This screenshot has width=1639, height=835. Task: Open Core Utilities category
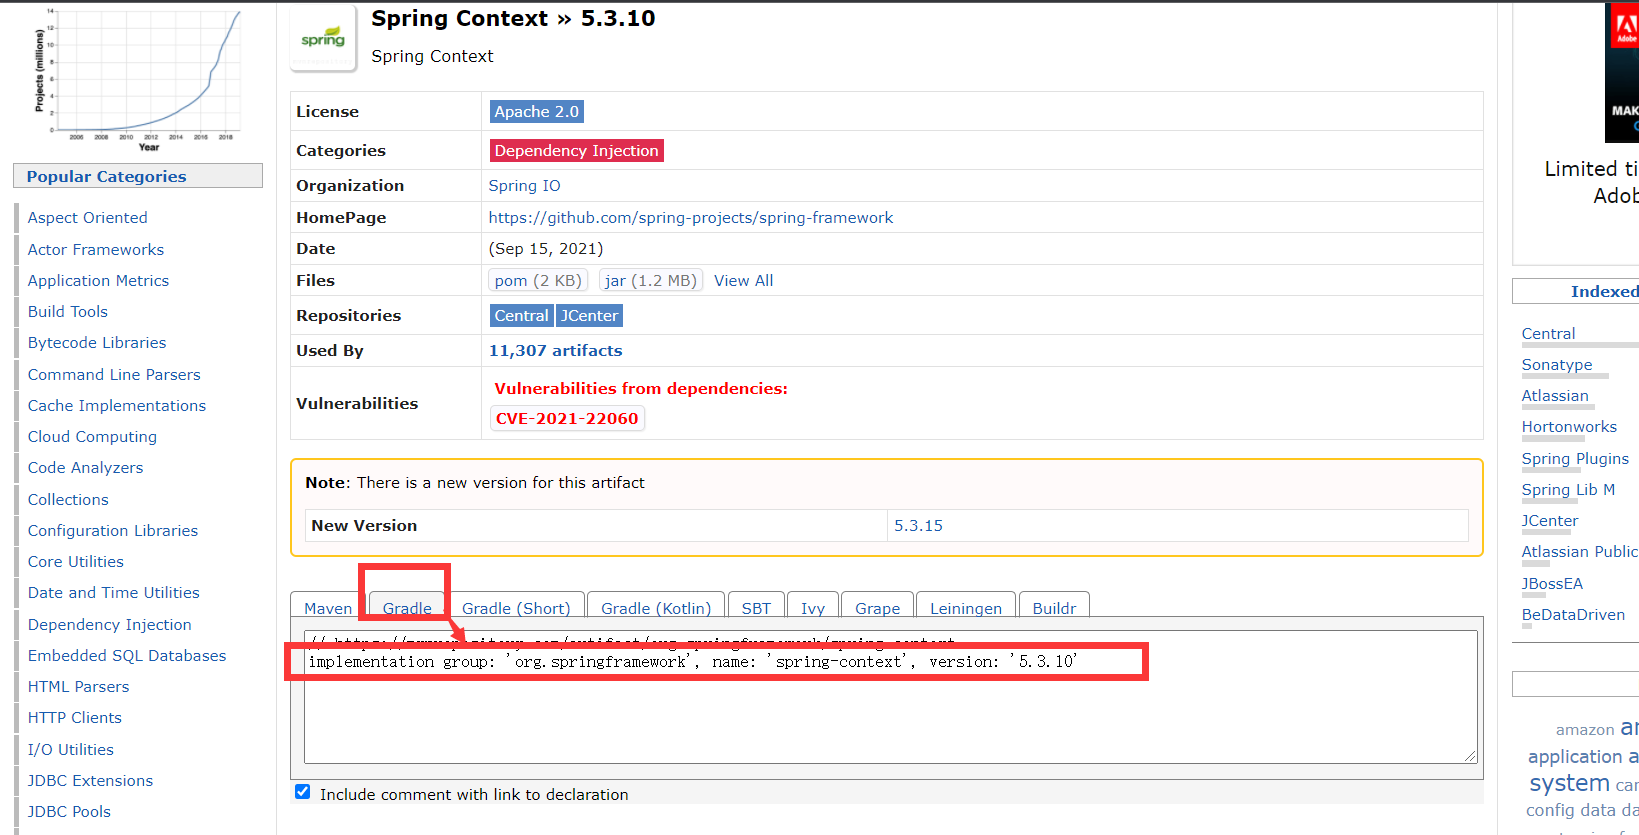[x=76, y=562]
